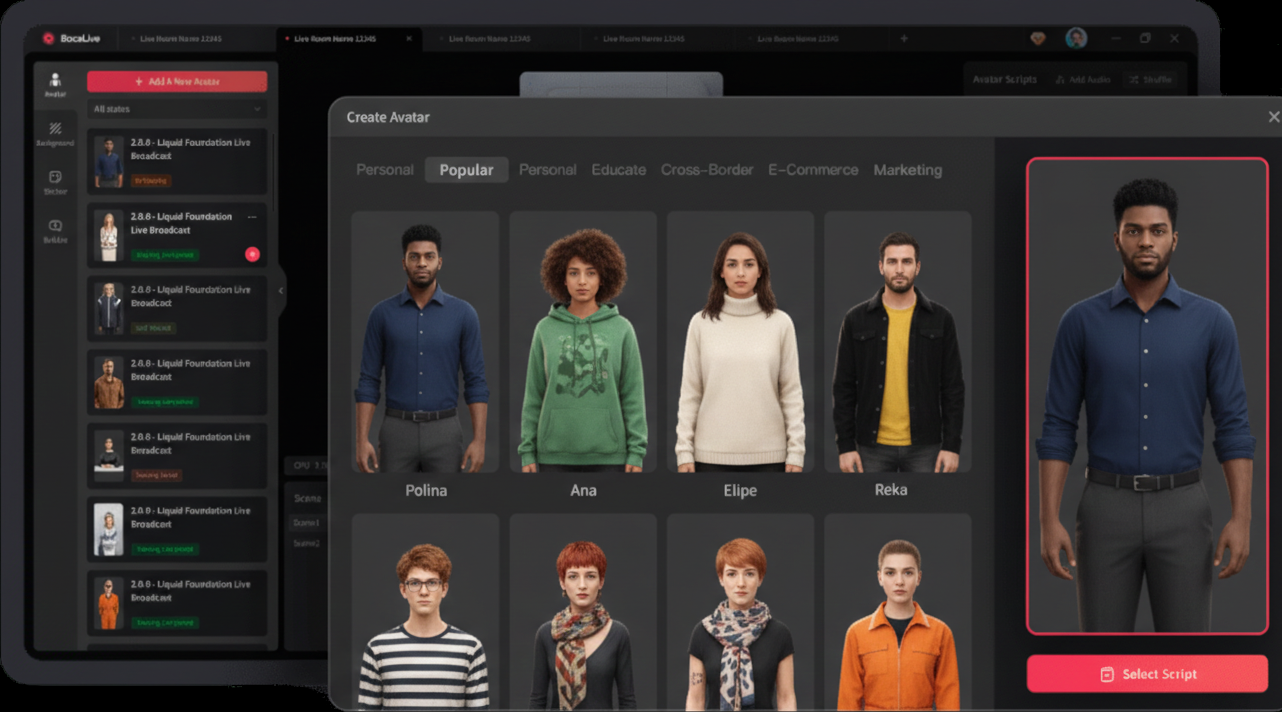The width and height of the screenshot is (1282, 712).
Task: Open the three-dot menu on the second broadcast entry
Action: (x=253, y=218)
